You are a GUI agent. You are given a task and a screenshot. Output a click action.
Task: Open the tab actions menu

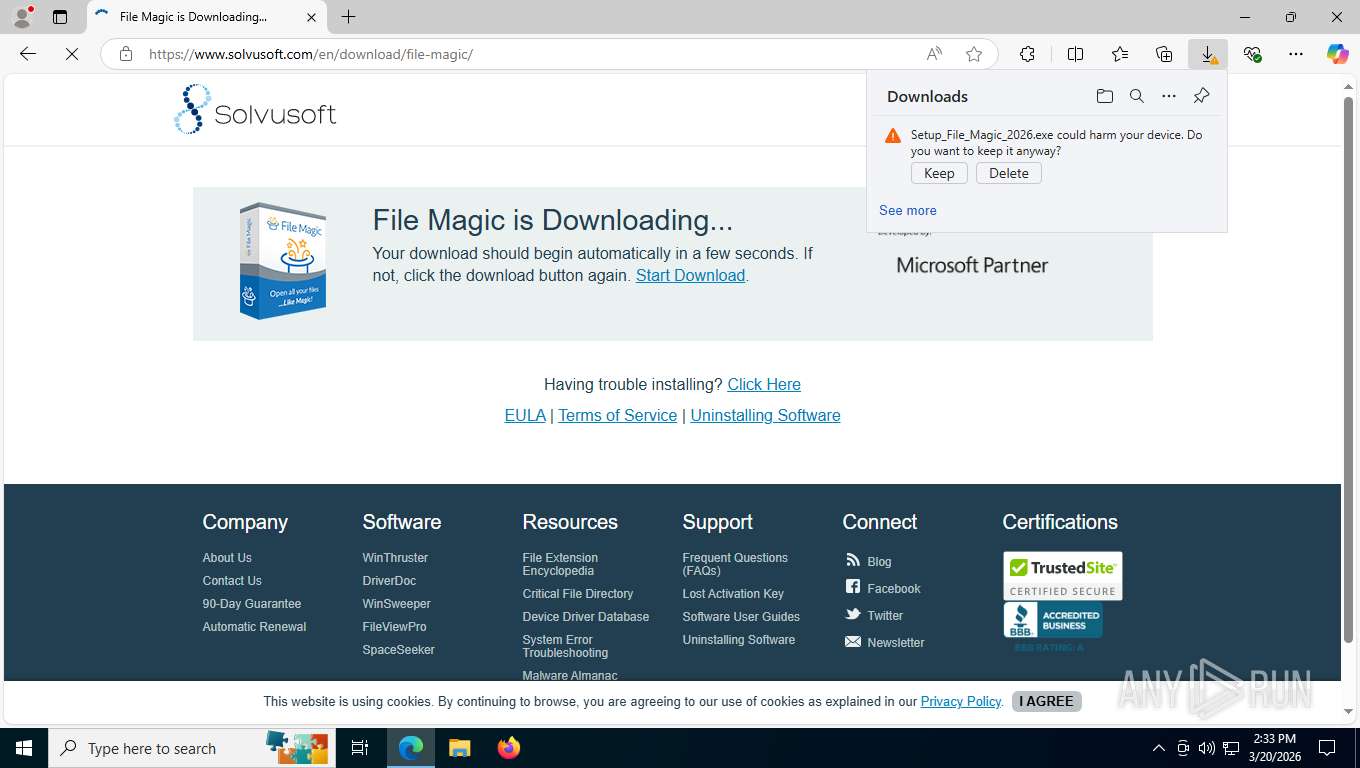[x=60, y=17]
